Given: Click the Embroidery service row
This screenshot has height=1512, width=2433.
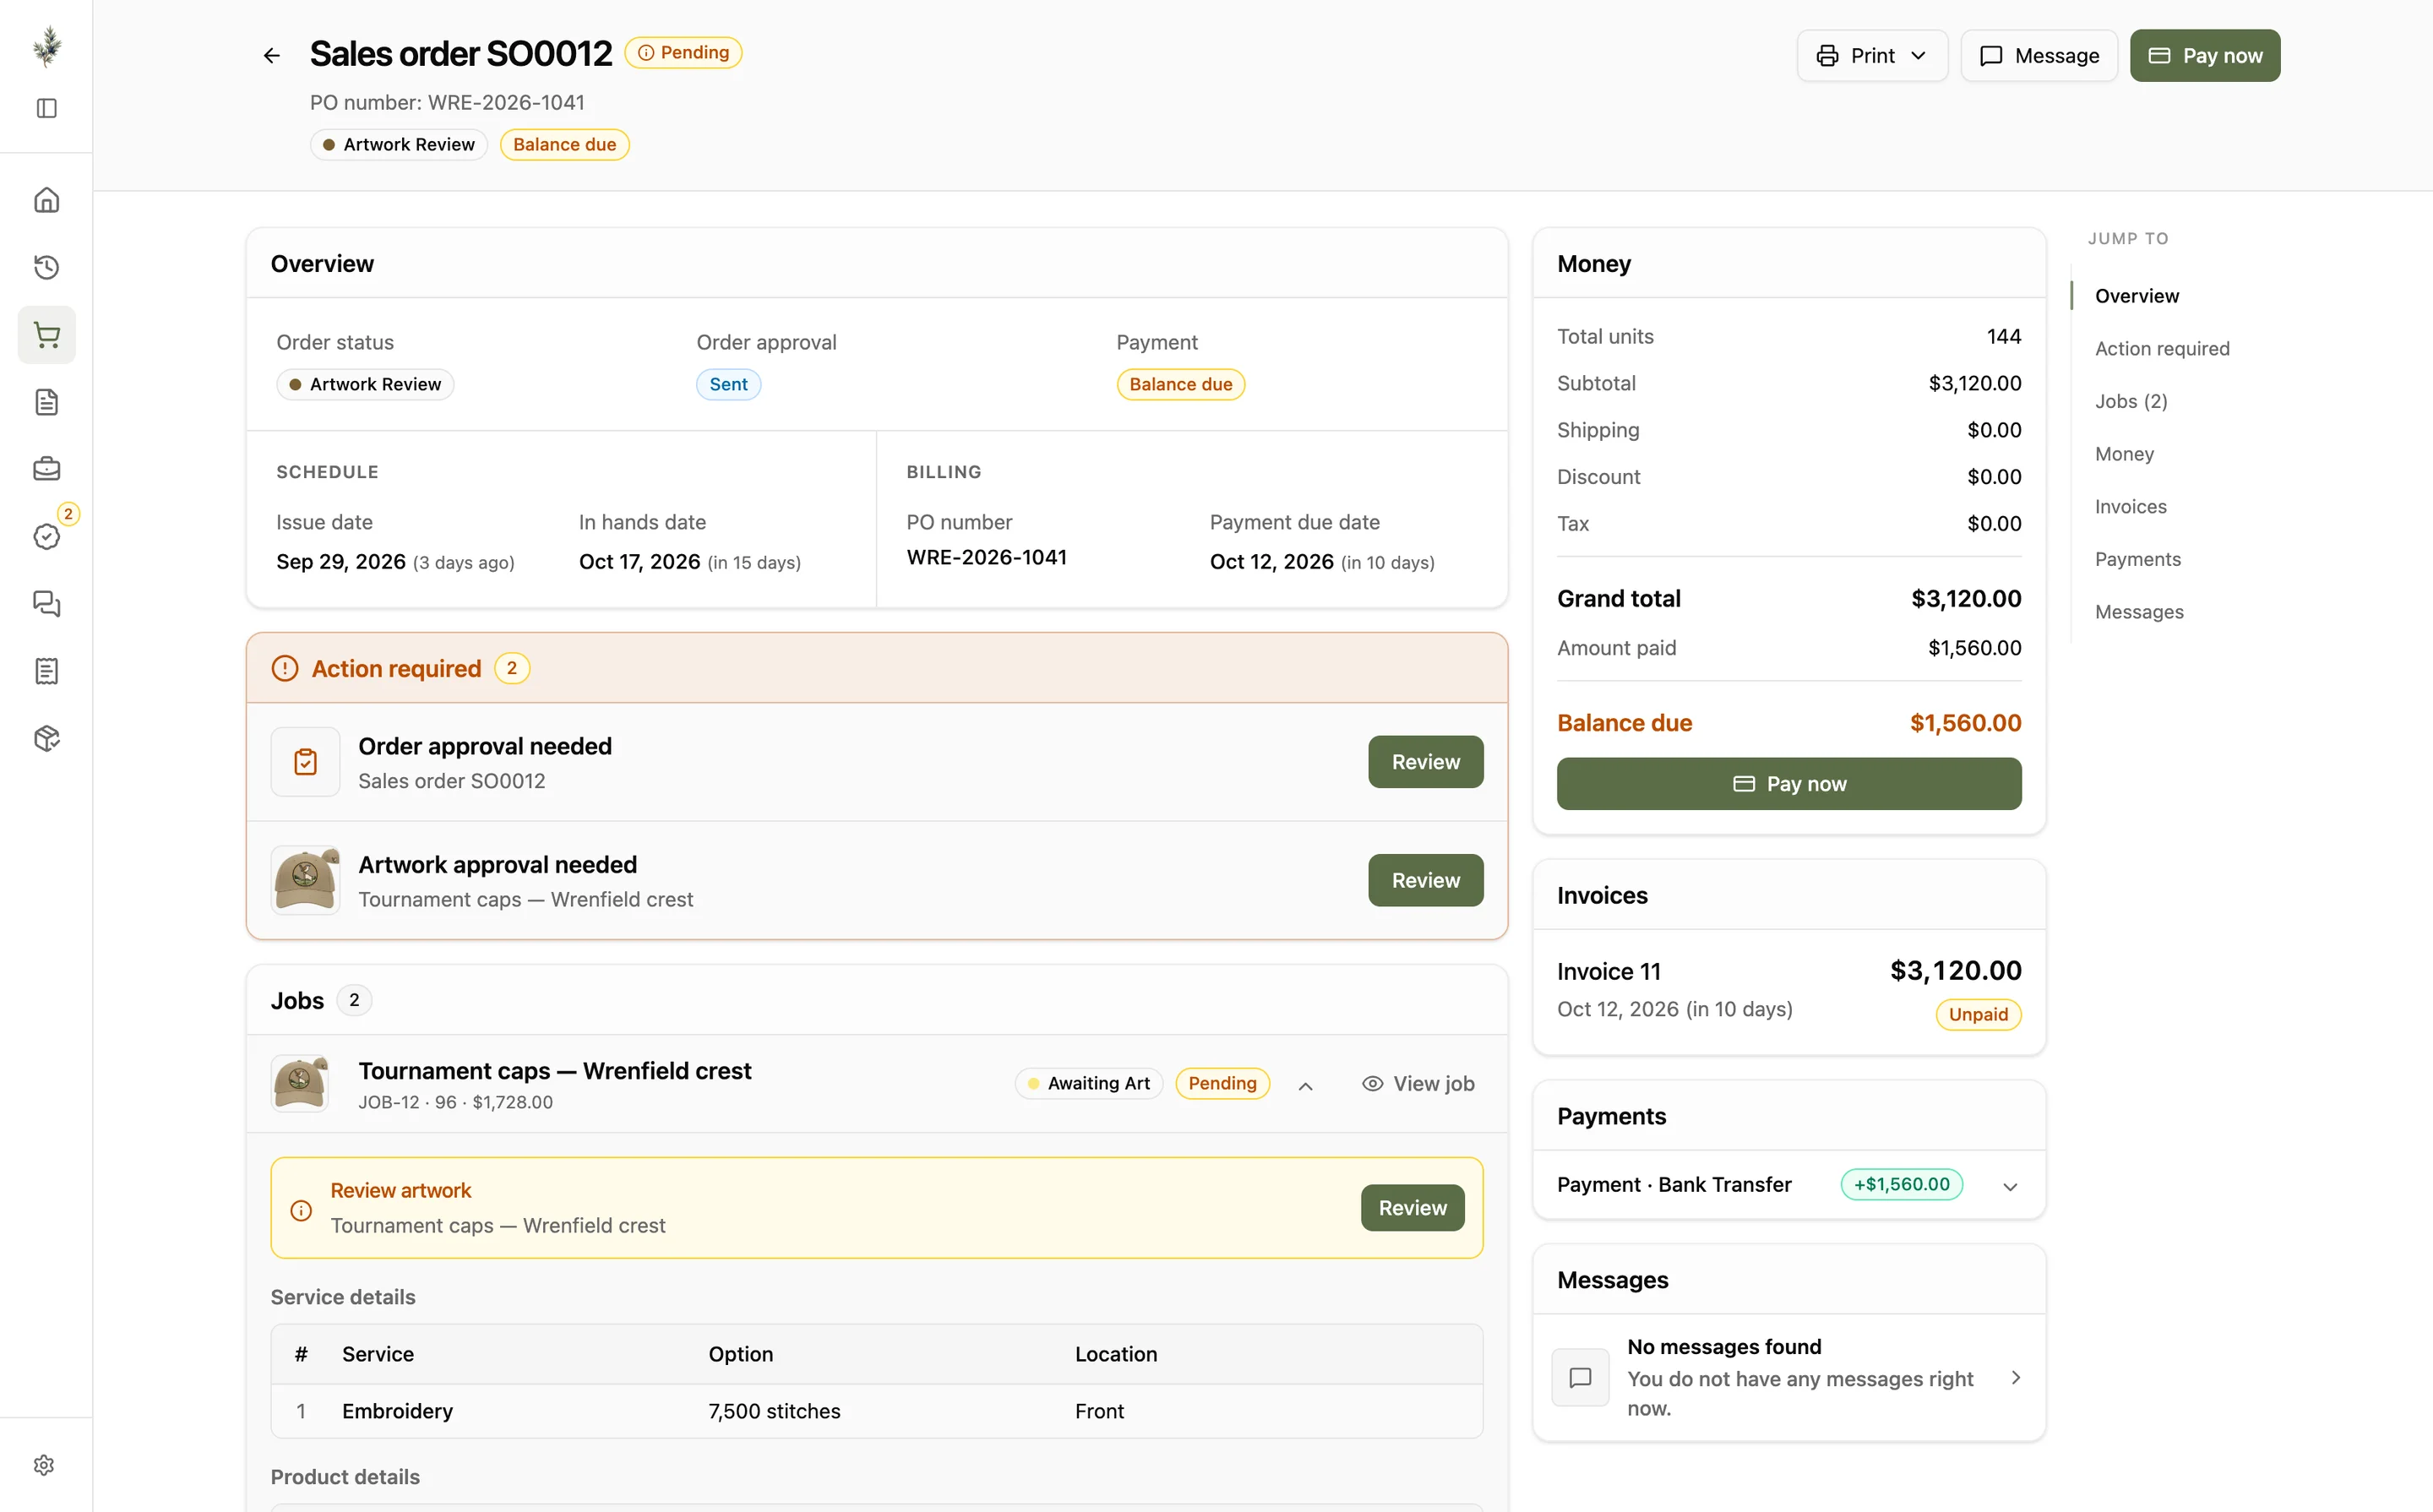Looking at the screenshot, I should pos(876,1411).
